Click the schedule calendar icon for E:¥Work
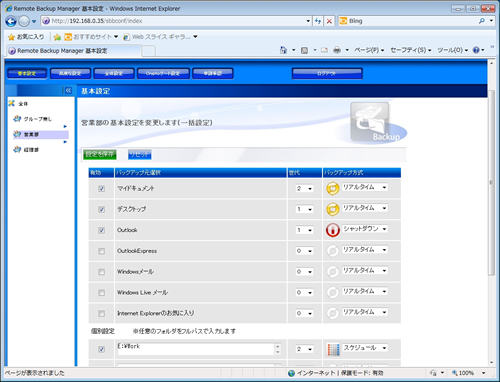 coord(333,349)
